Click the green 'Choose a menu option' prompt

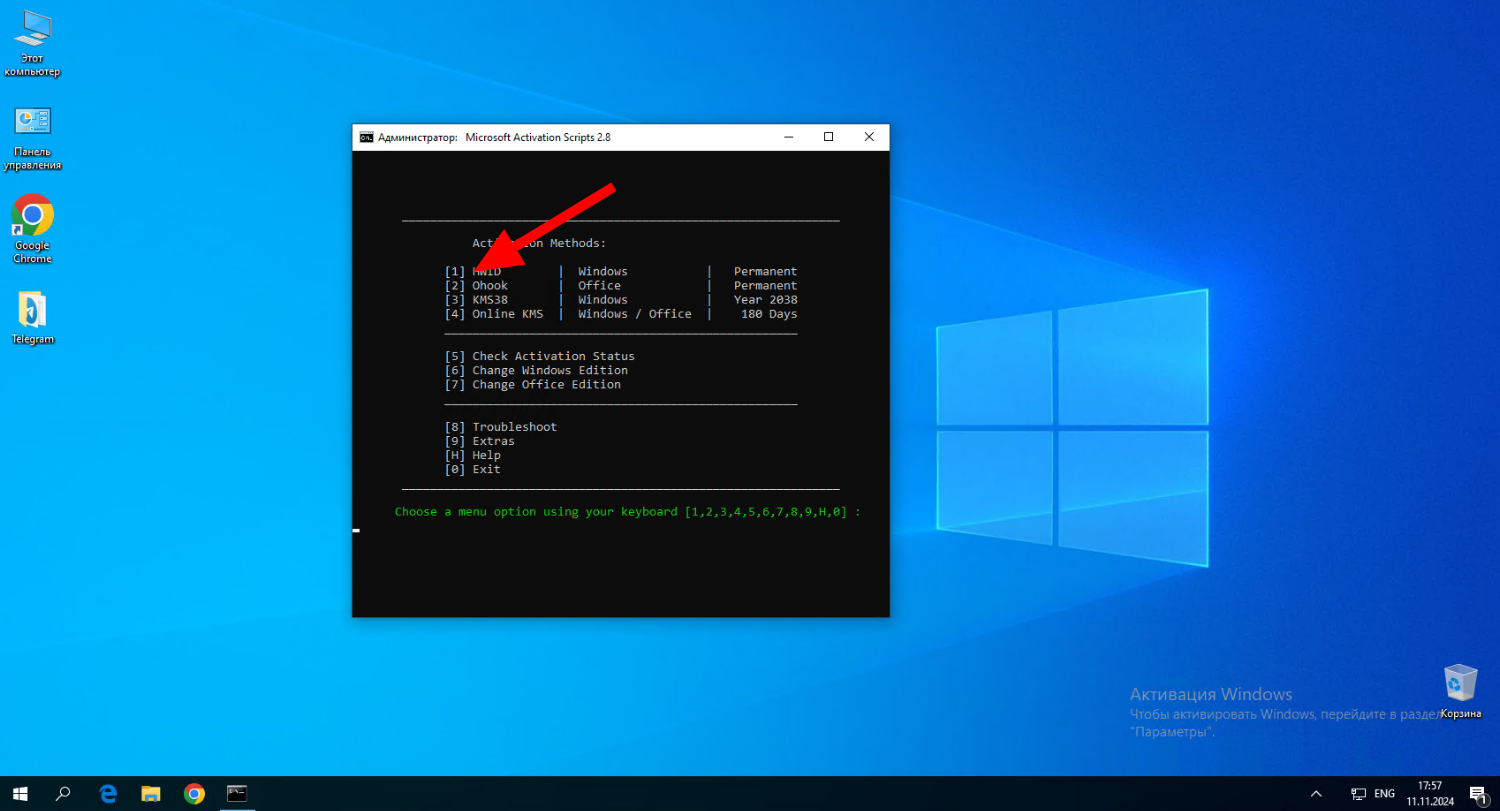627,512
